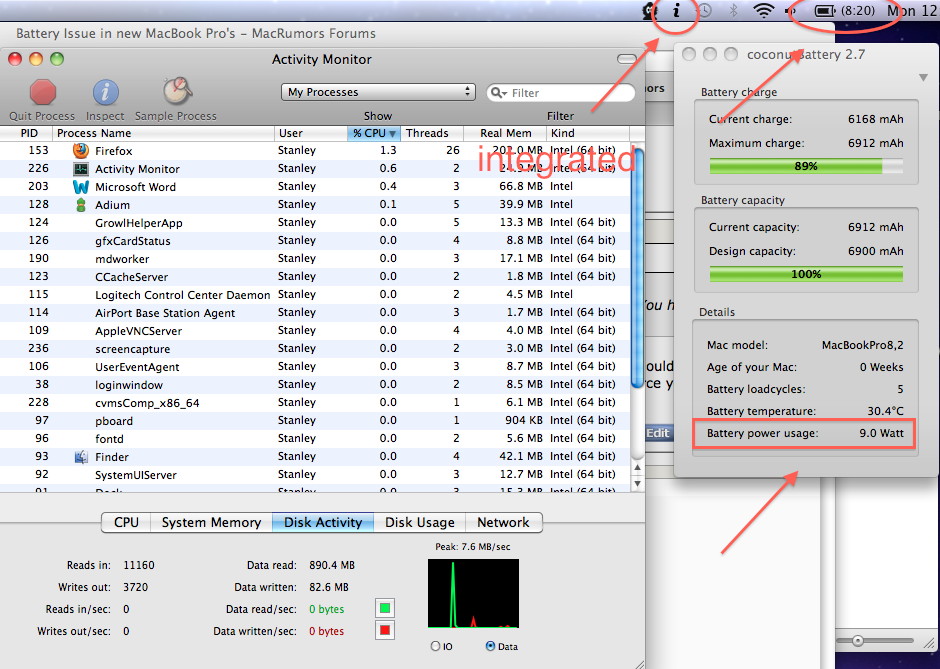
Task: Open the My Processes dropdown
Action: [x=378, y=92]
